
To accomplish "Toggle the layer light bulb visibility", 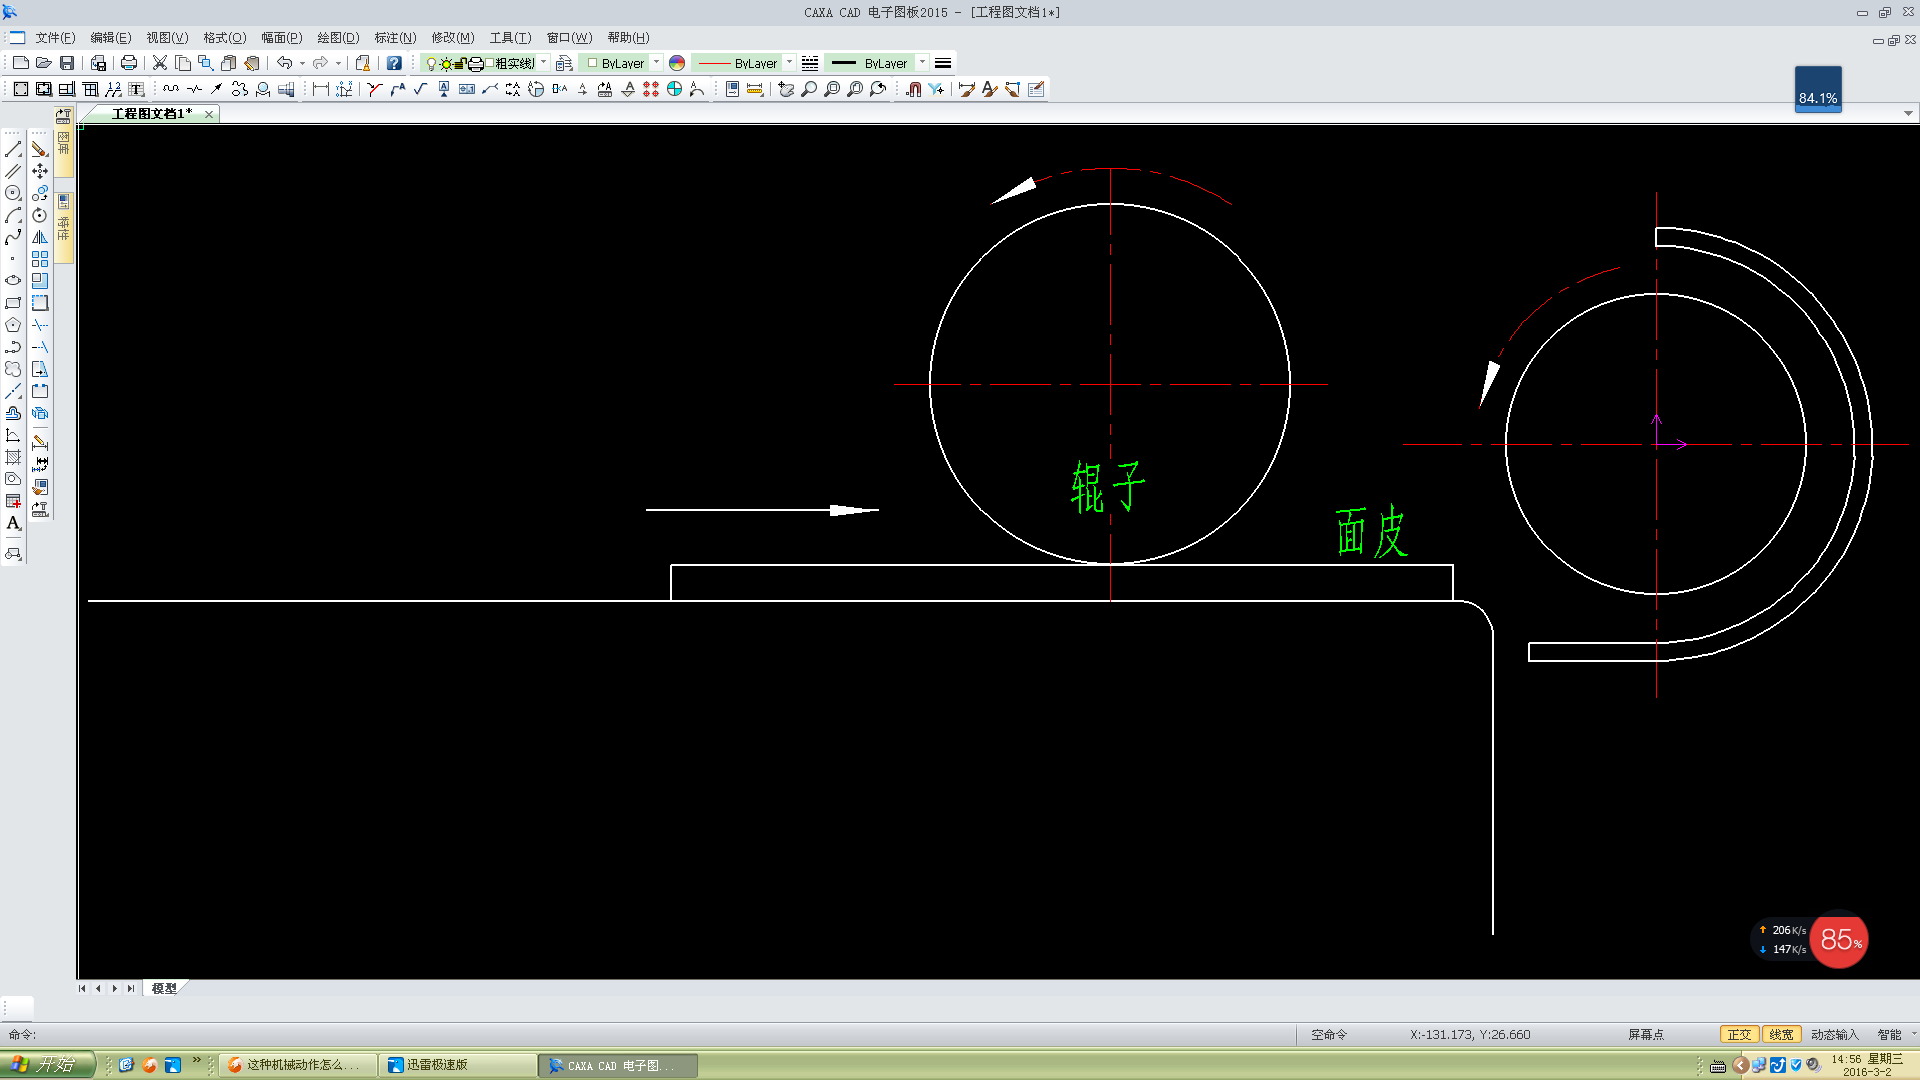I will pyautogui.click(x=431, y=63).
